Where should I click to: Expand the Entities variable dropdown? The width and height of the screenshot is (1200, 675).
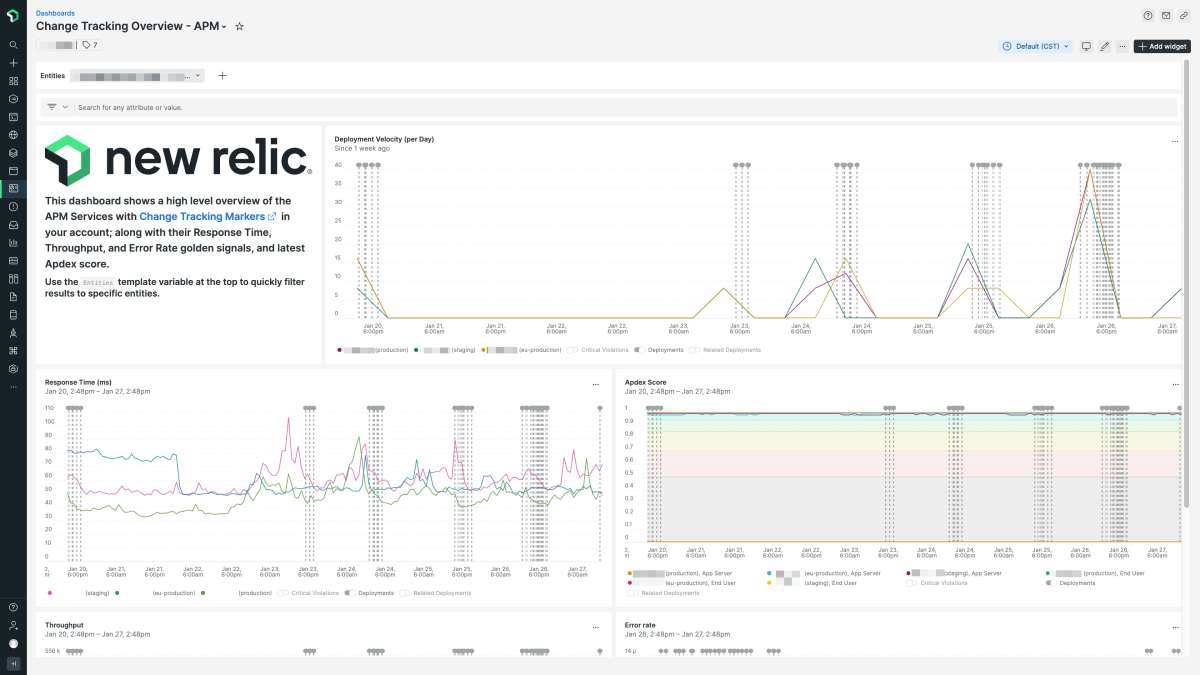(198, 75)
